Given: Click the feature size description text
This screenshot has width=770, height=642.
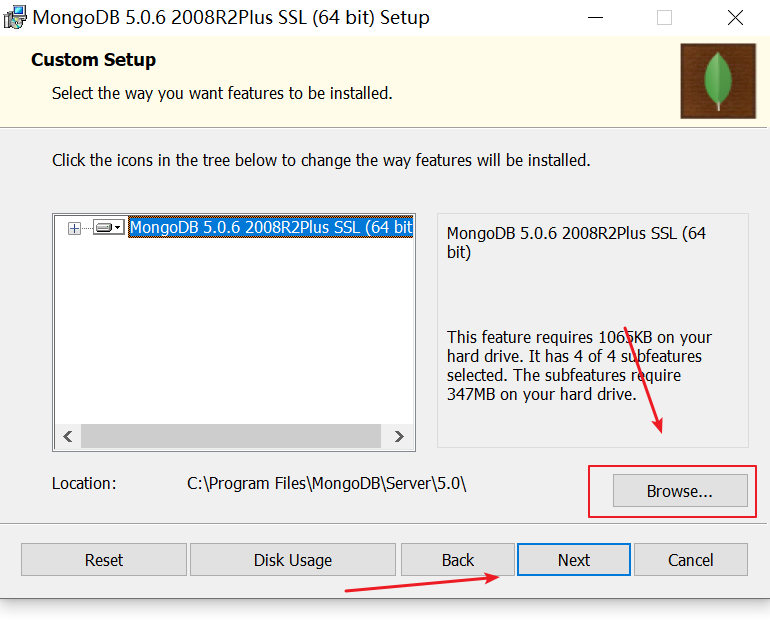Looking at the screenshot, I should pos(579,365).
